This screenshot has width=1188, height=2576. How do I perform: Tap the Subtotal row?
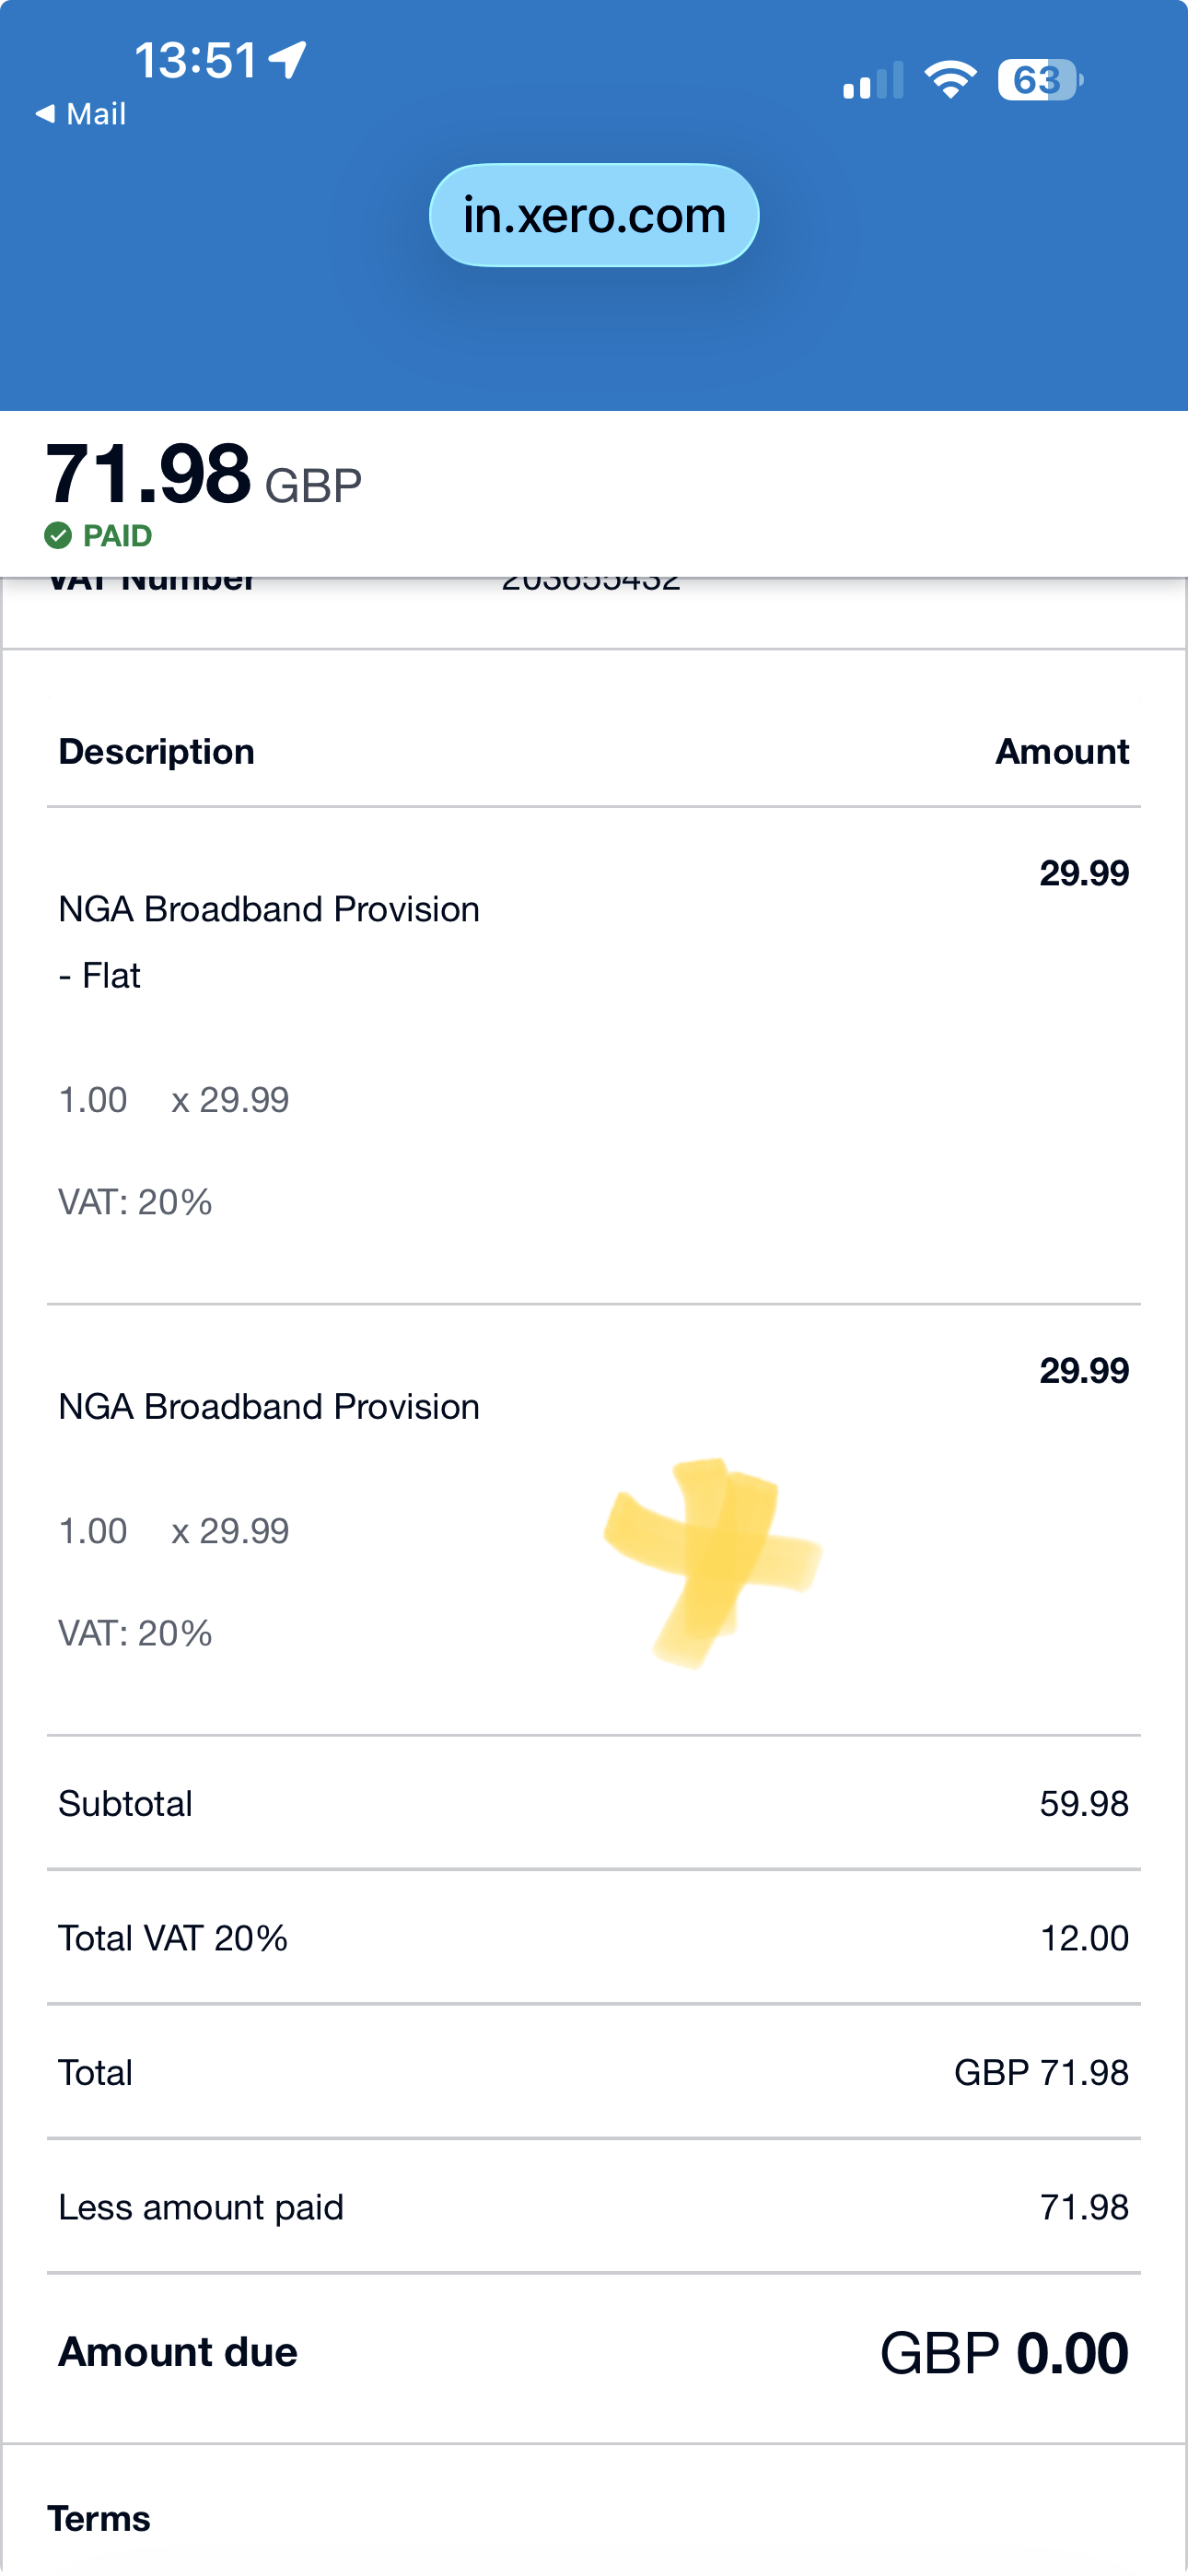point(594,1804)
